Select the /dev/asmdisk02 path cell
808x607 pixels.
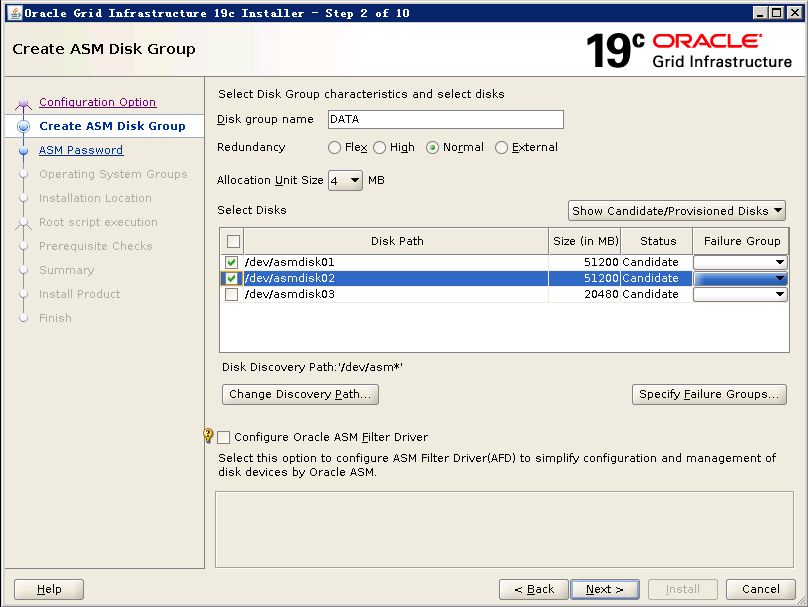396,278
